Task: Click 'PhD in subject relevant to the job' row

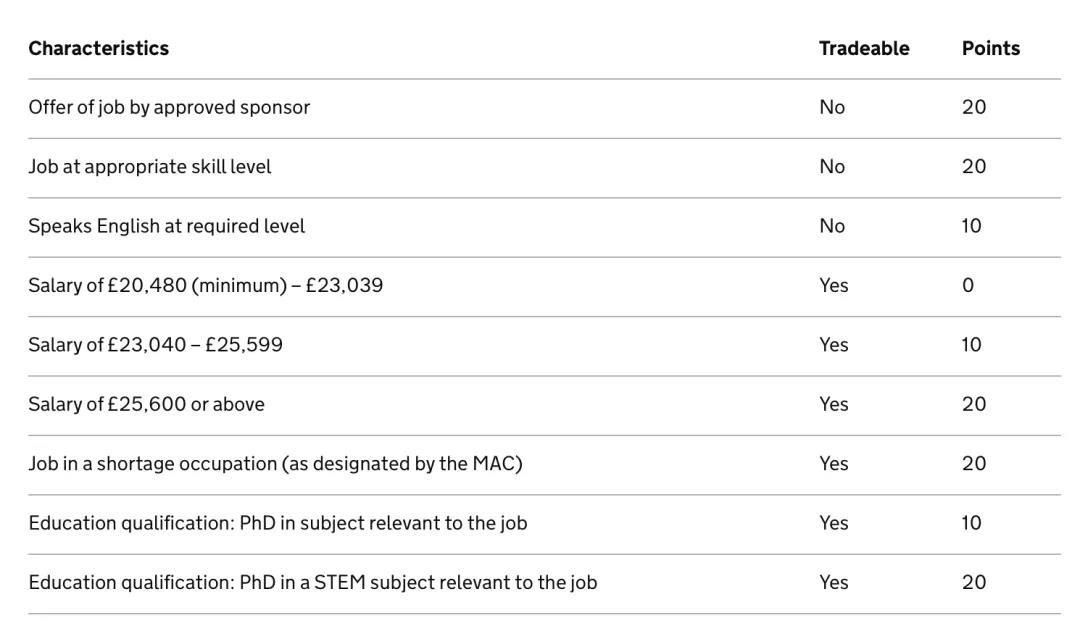Action: 277,523
